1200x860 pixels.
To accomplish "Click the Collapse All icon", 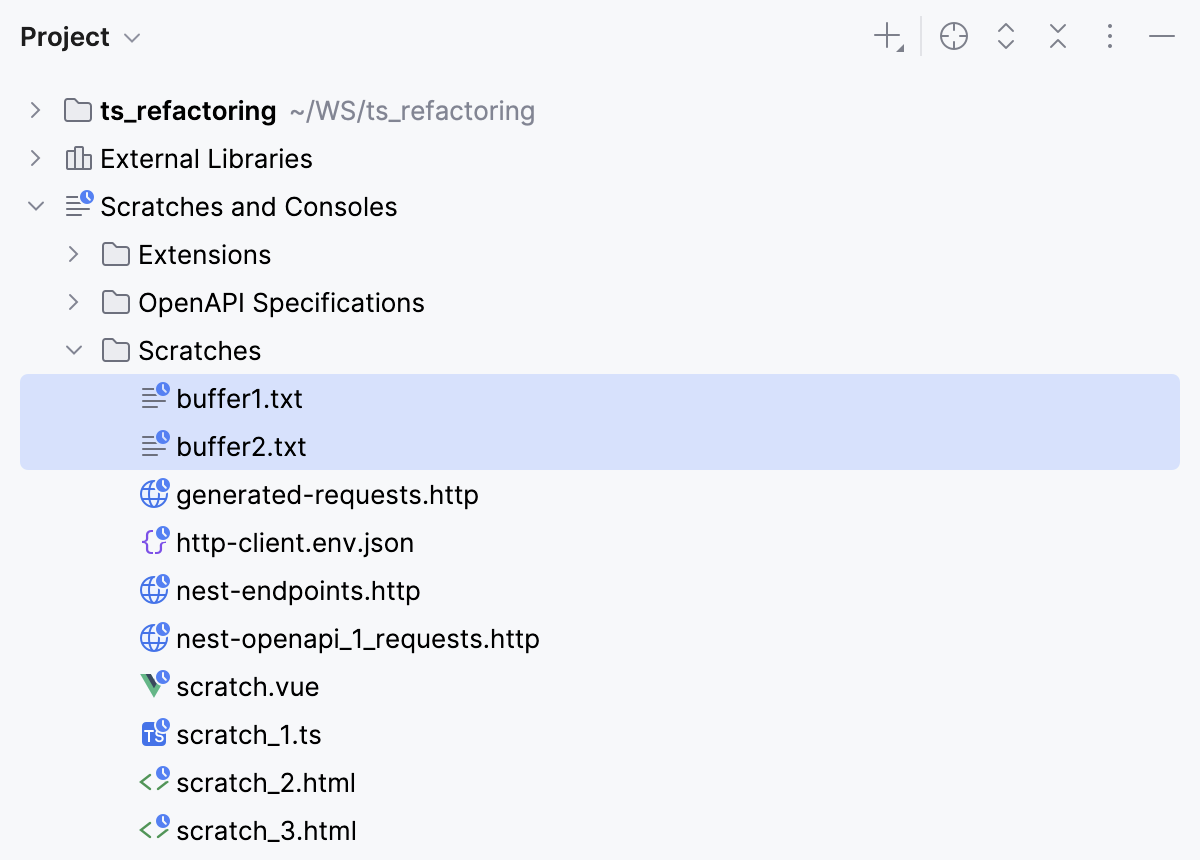I will (x=1058, y=38).
